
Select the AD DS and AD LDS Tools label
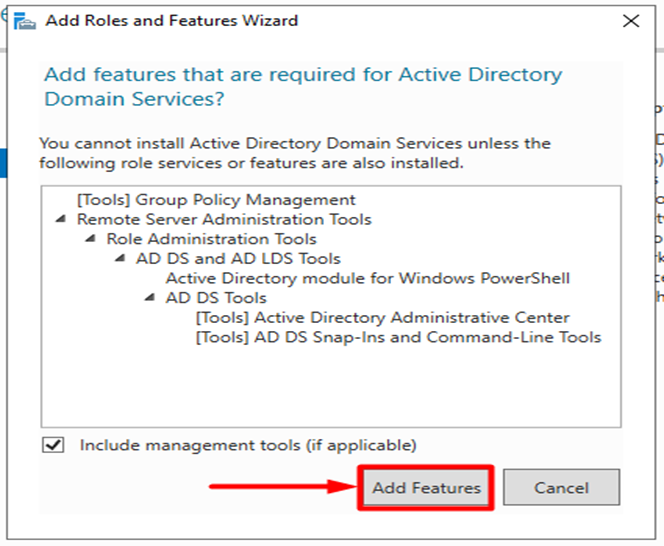(238, 258)
